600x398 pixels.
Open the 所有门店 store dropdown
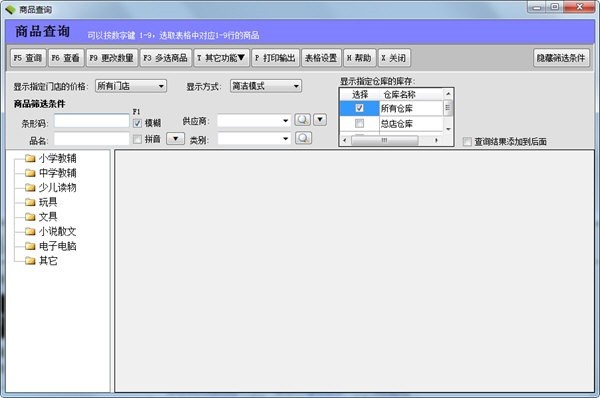[x=130, y=86]
